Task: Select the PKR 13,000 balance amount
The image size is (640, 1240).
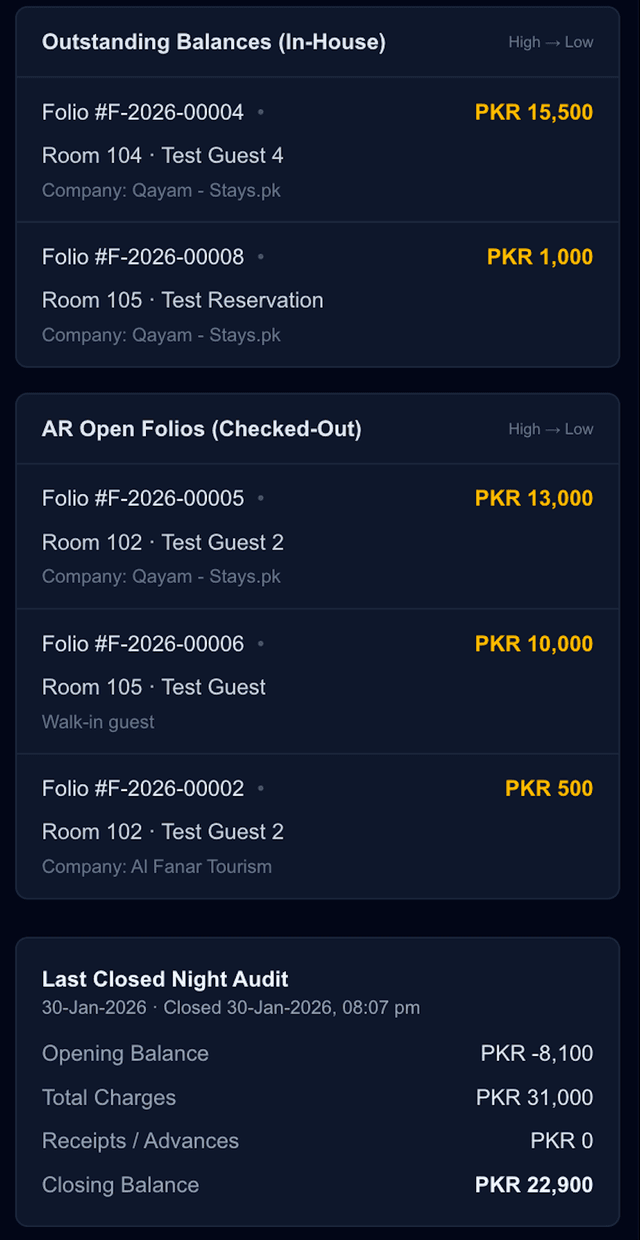Action: tap(533, 498)
